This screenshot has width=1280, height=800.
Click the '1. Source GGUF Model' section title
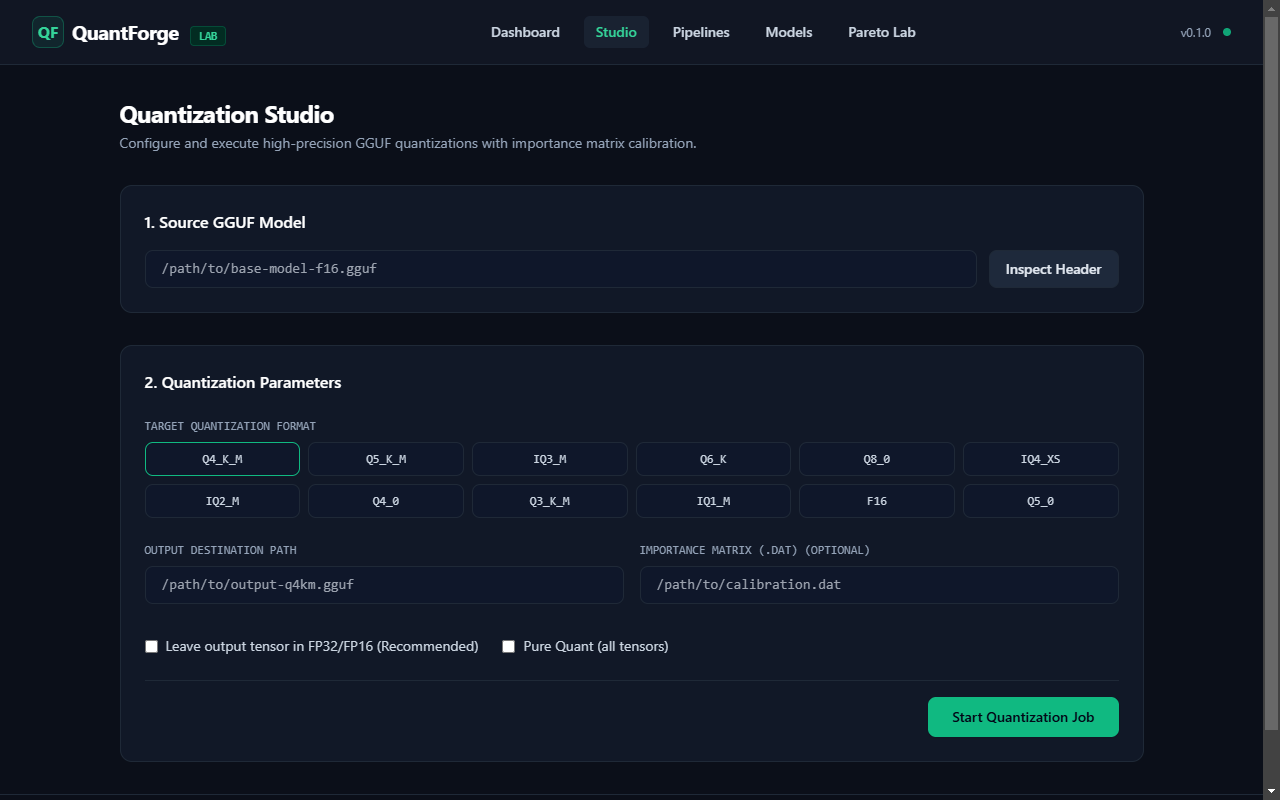click(225, 223)
